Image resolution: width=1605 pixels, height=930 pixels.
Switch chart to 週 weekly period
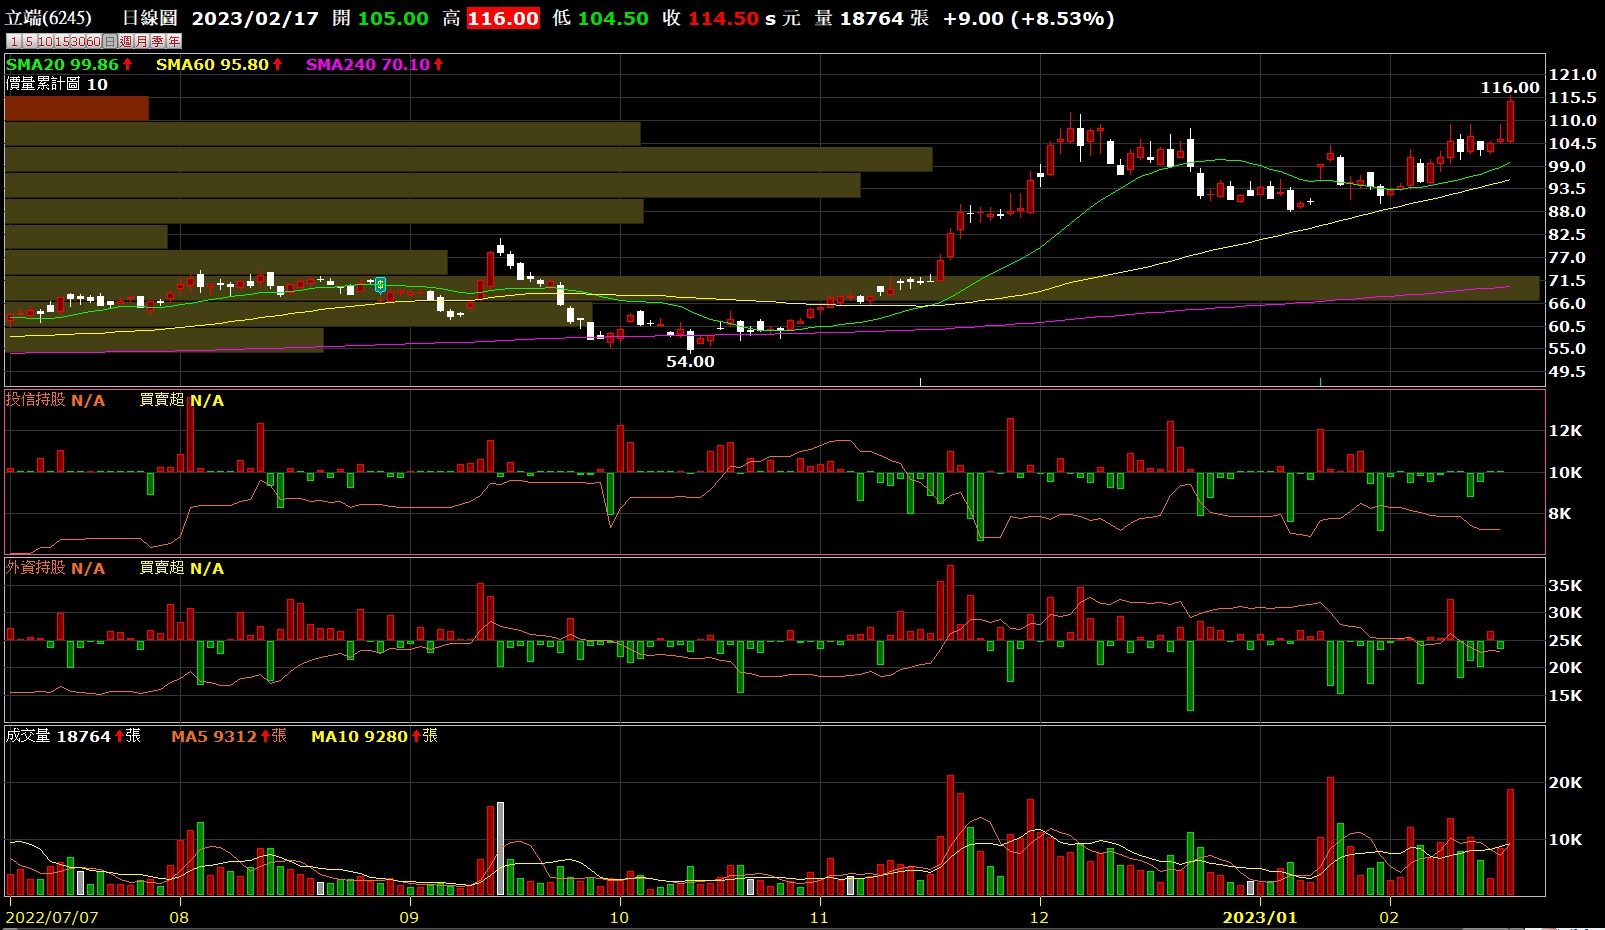(x=126, y=41)
